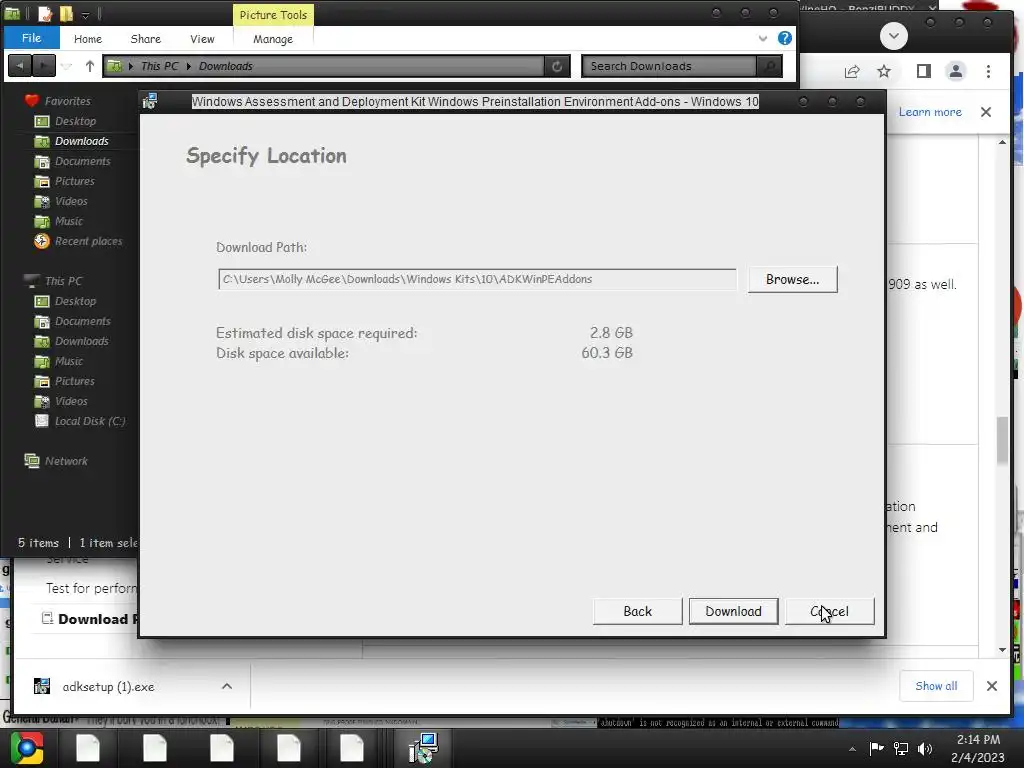1024x768 pixels.
Task: Click the Learn more link in Chrome
Action: [x=930, y=112]
